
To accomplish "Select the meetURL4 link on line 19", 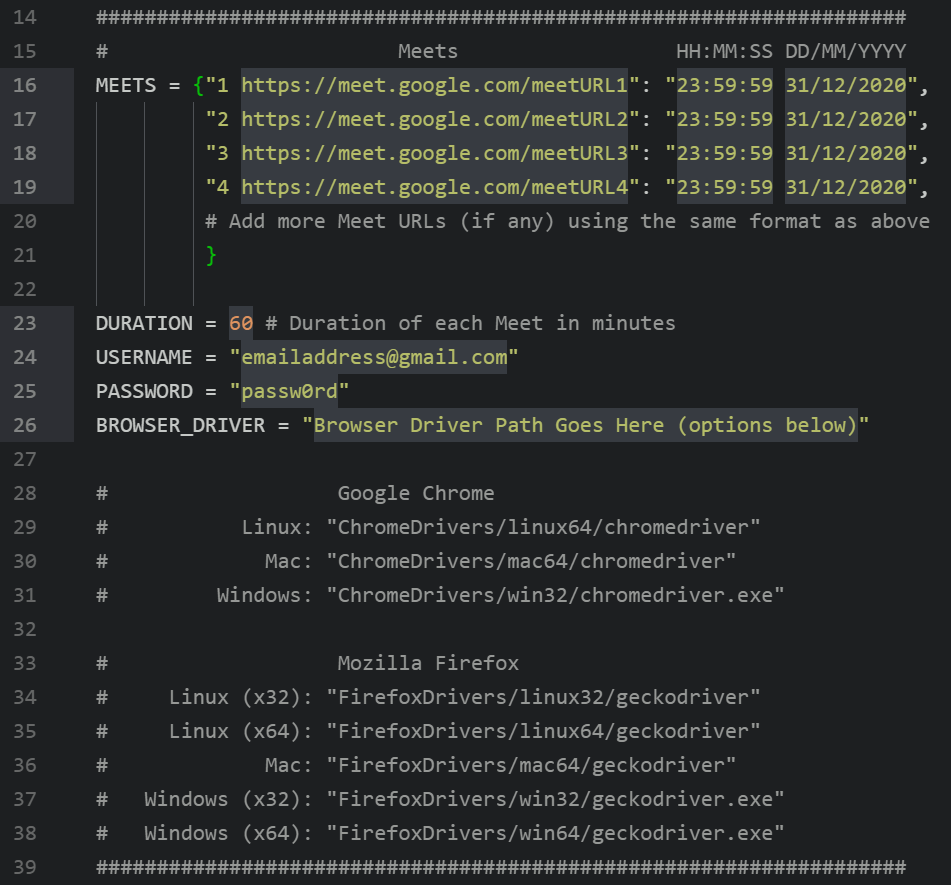I will 434,188.
